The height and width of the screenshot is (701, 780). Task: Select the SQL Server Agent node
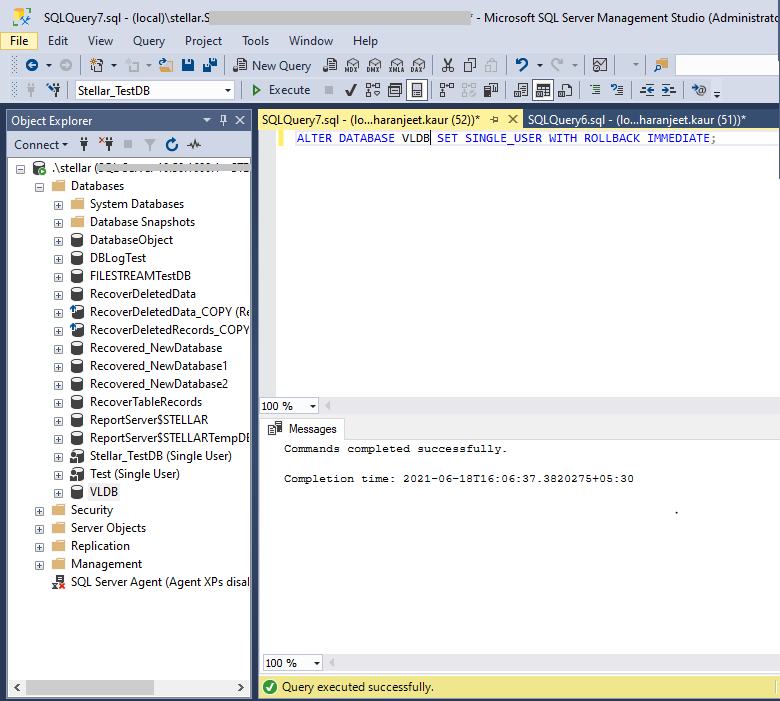(x=159, y=582)
